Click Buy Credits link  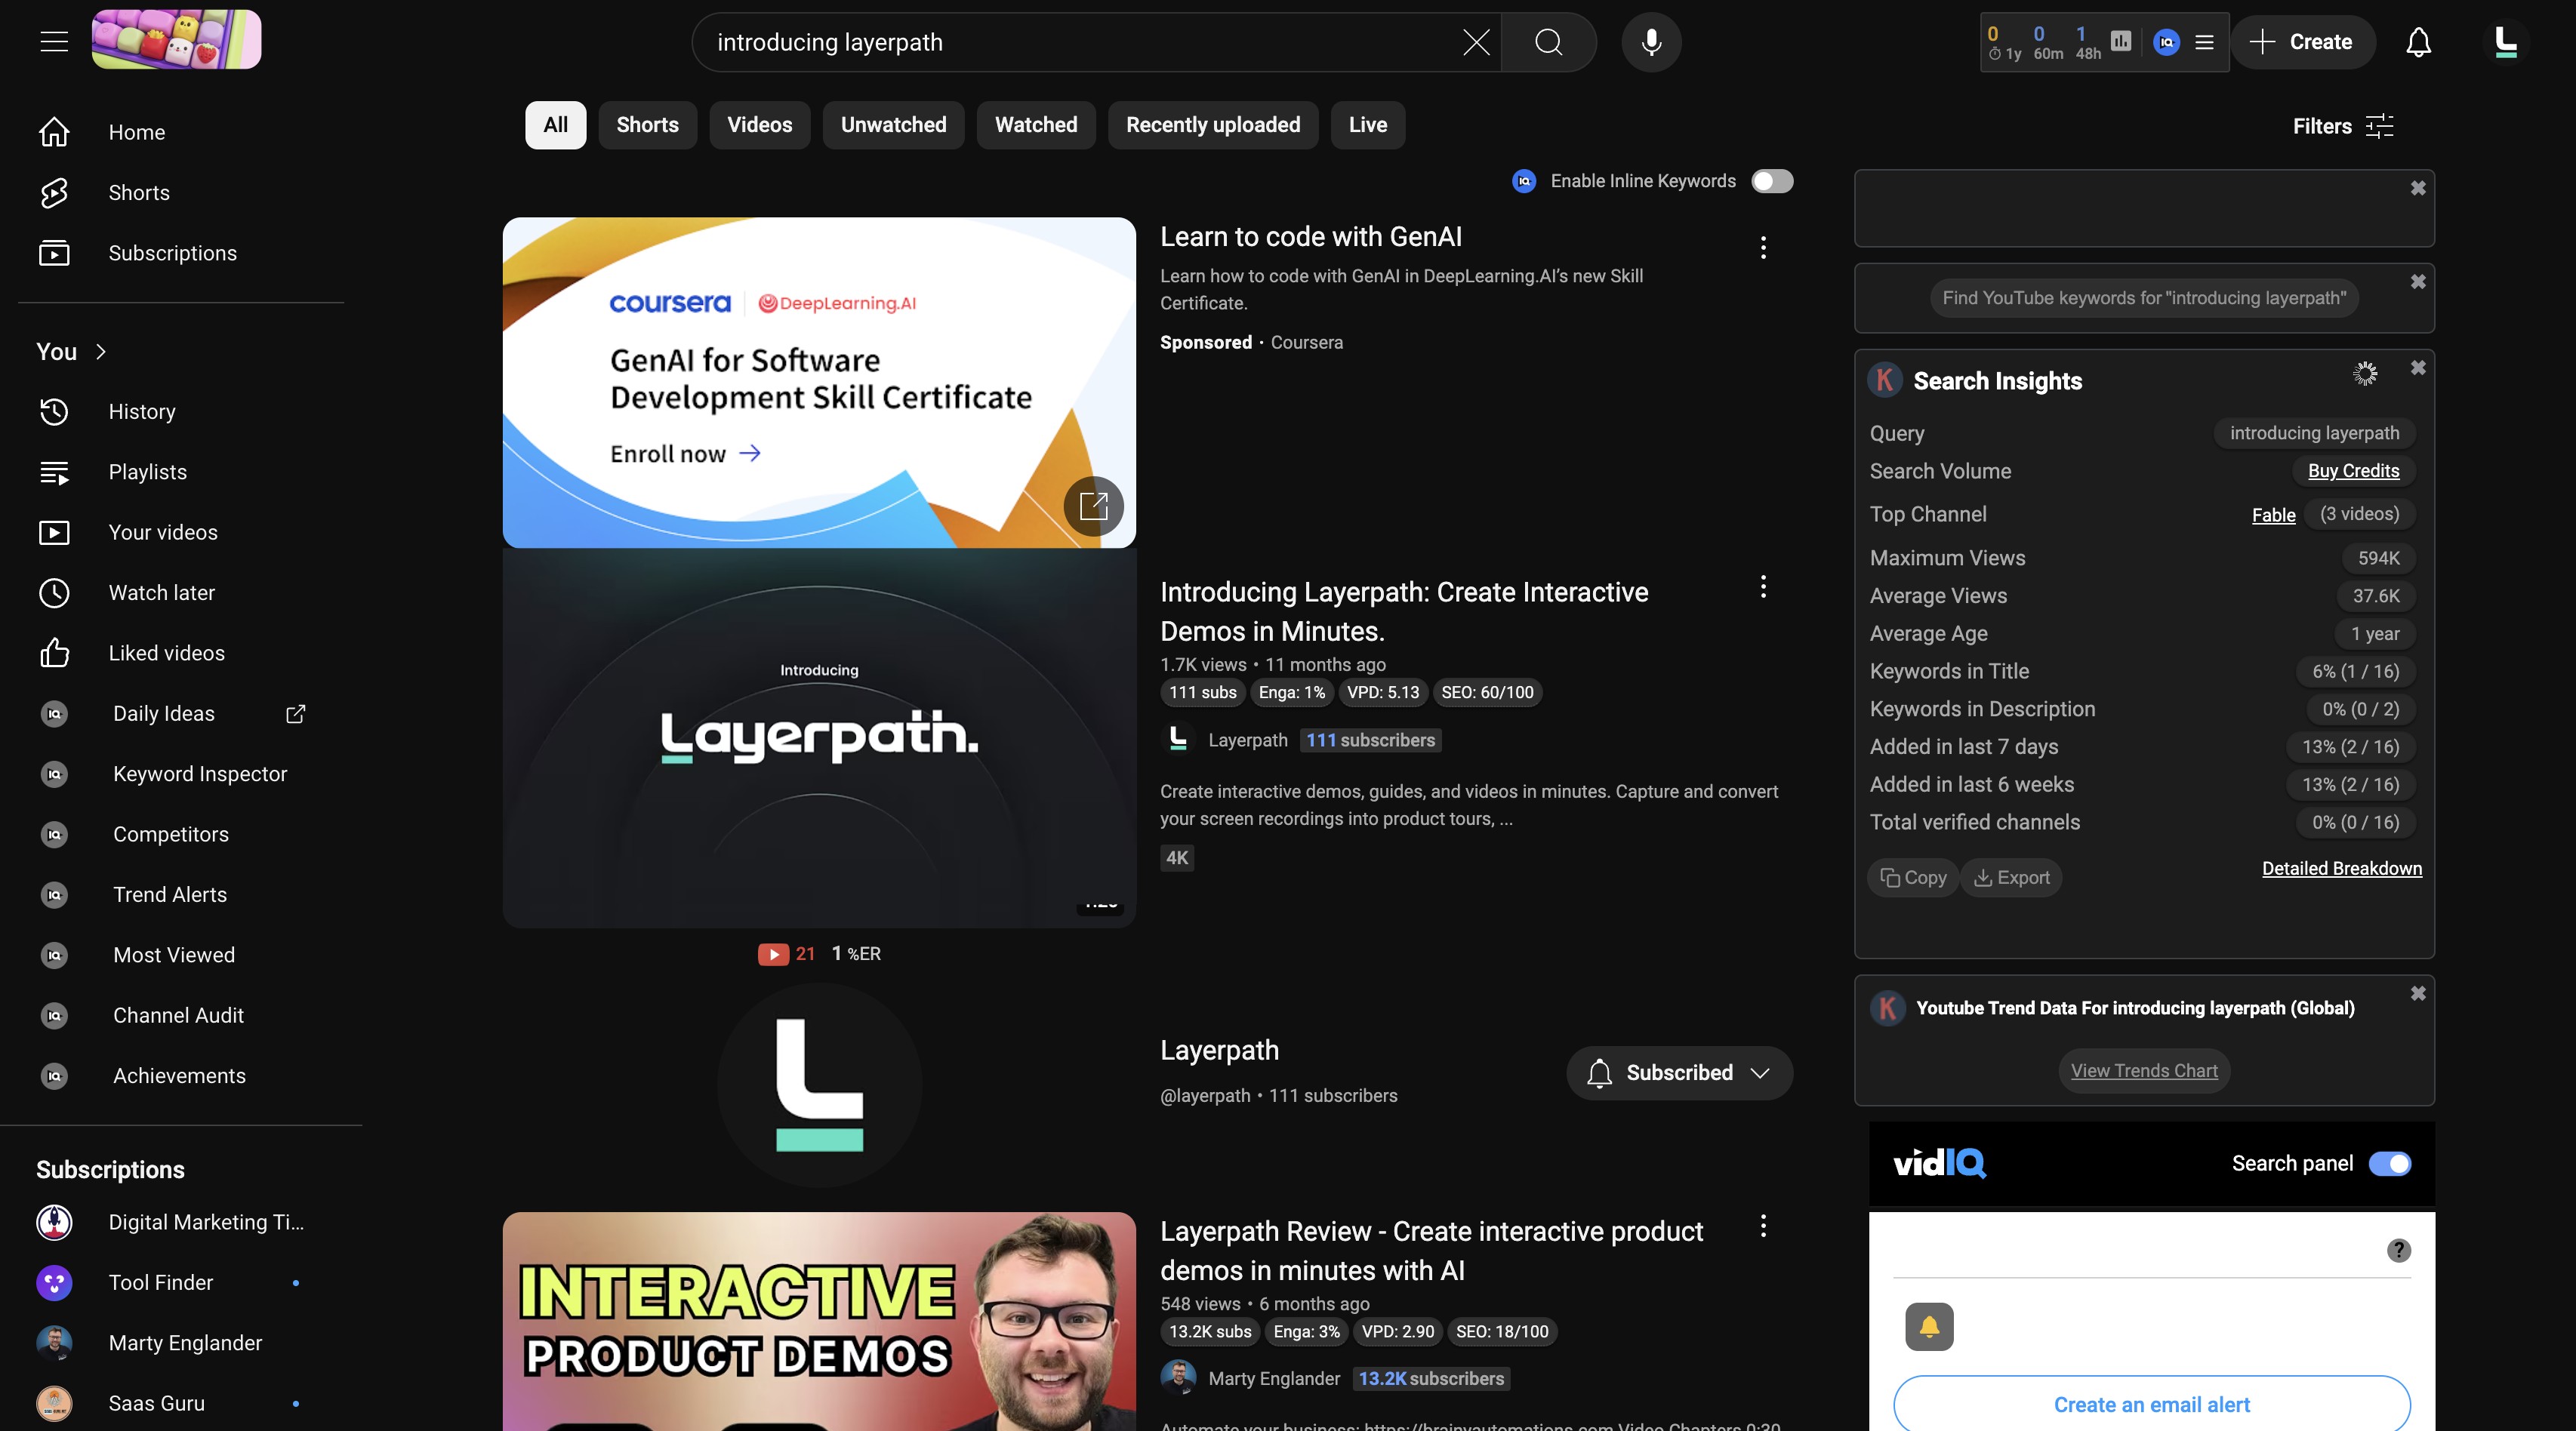(x=2353, y=471)
